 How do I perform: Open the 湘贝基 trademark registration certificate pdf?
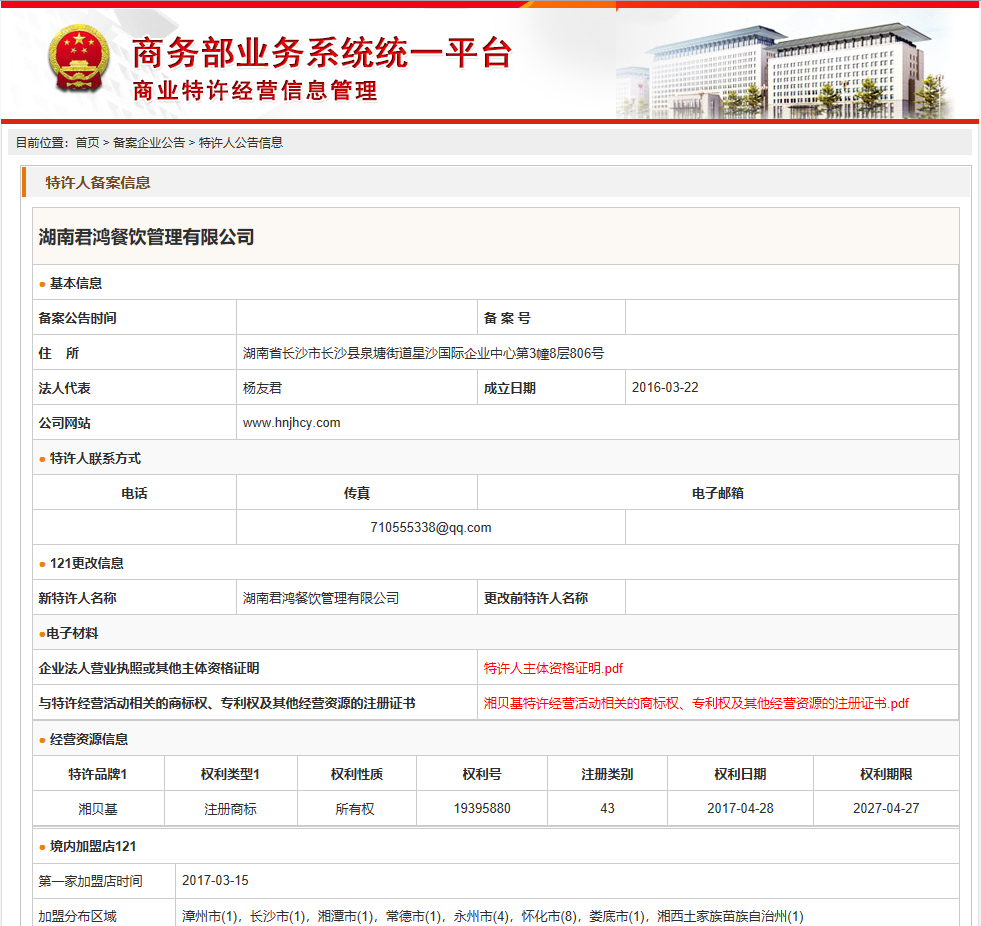696,703
